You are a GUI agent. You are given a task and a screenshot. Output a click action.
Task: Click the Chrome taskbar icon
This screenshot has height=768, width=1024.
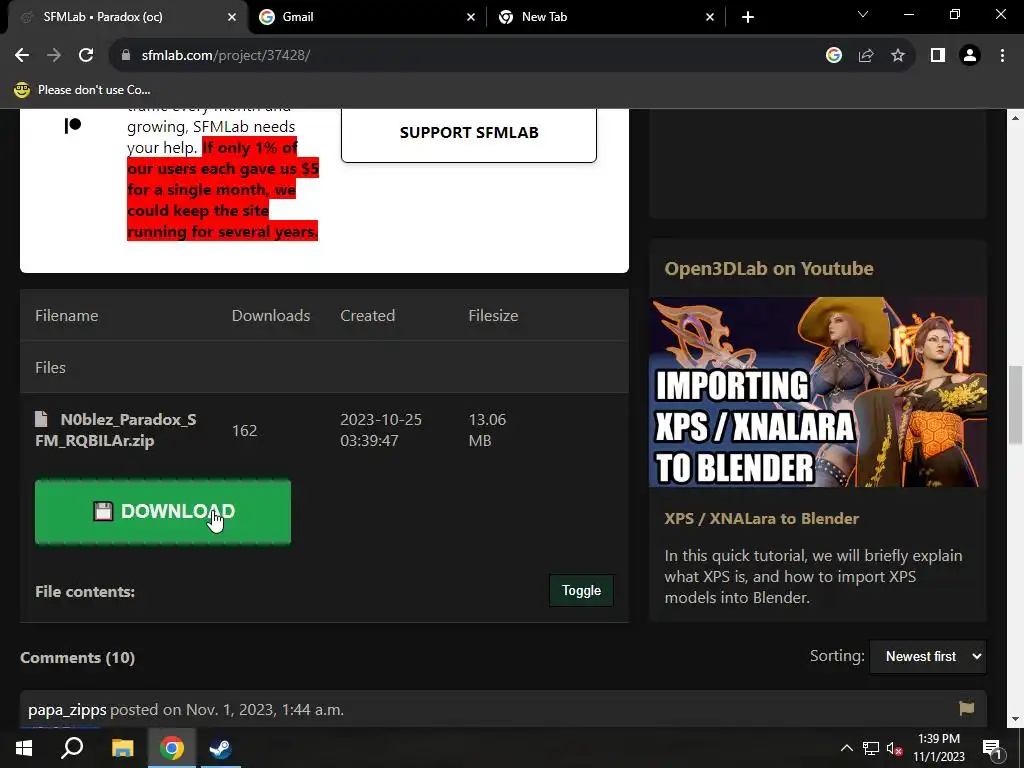pos(172,748)
